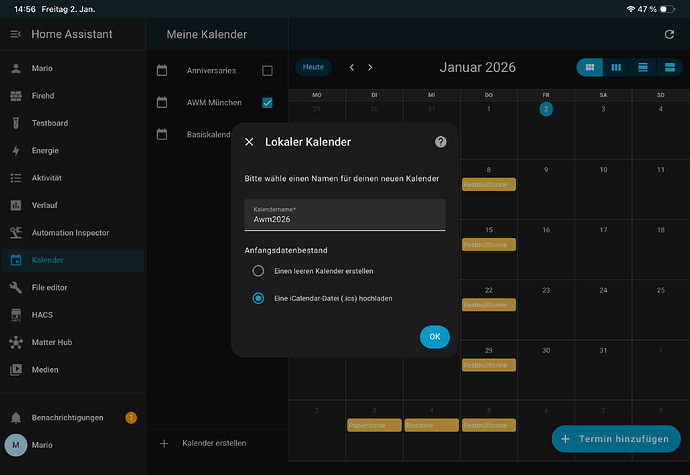Open HACS from the sidebar
The width and height of the screenshot is (690, 475).
pos(44,314)
